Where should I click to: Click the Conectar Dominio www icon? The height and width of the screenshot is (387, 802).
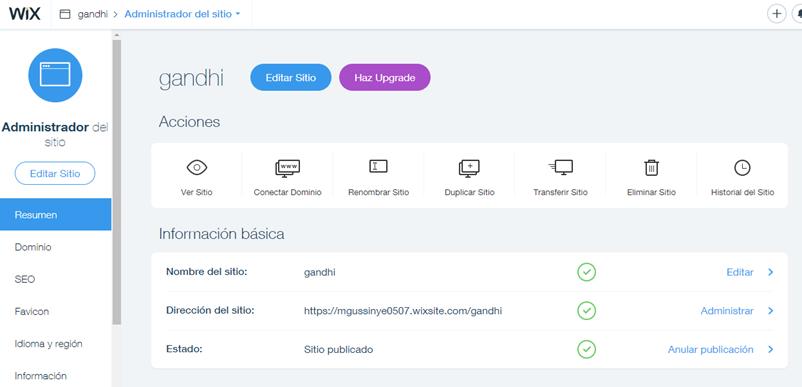click(x=287, y=168)
